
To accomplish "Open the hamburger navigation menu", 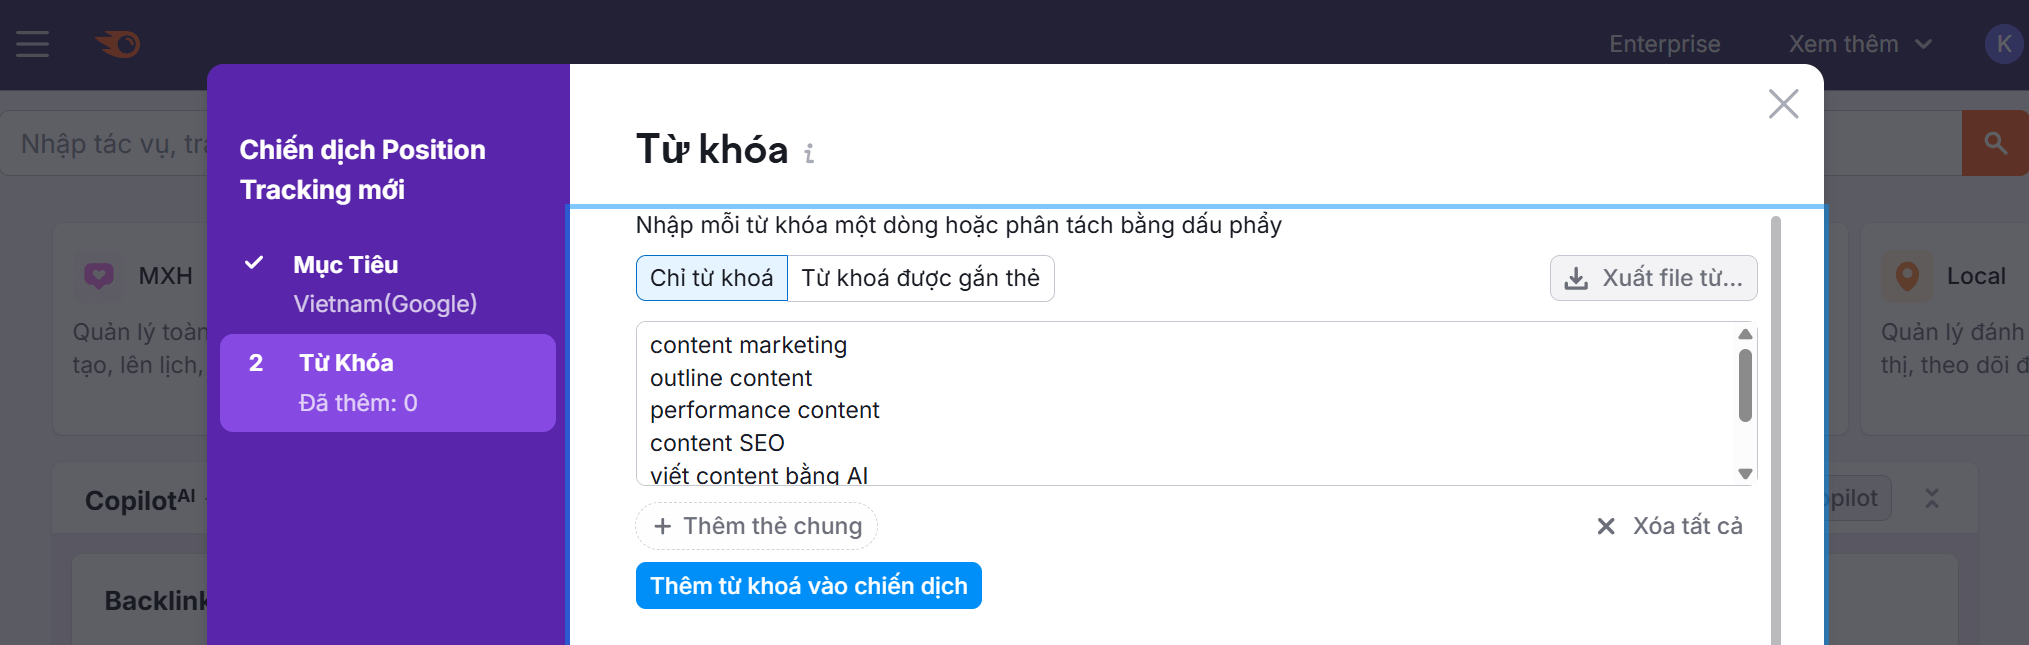I will click(31, 43).
